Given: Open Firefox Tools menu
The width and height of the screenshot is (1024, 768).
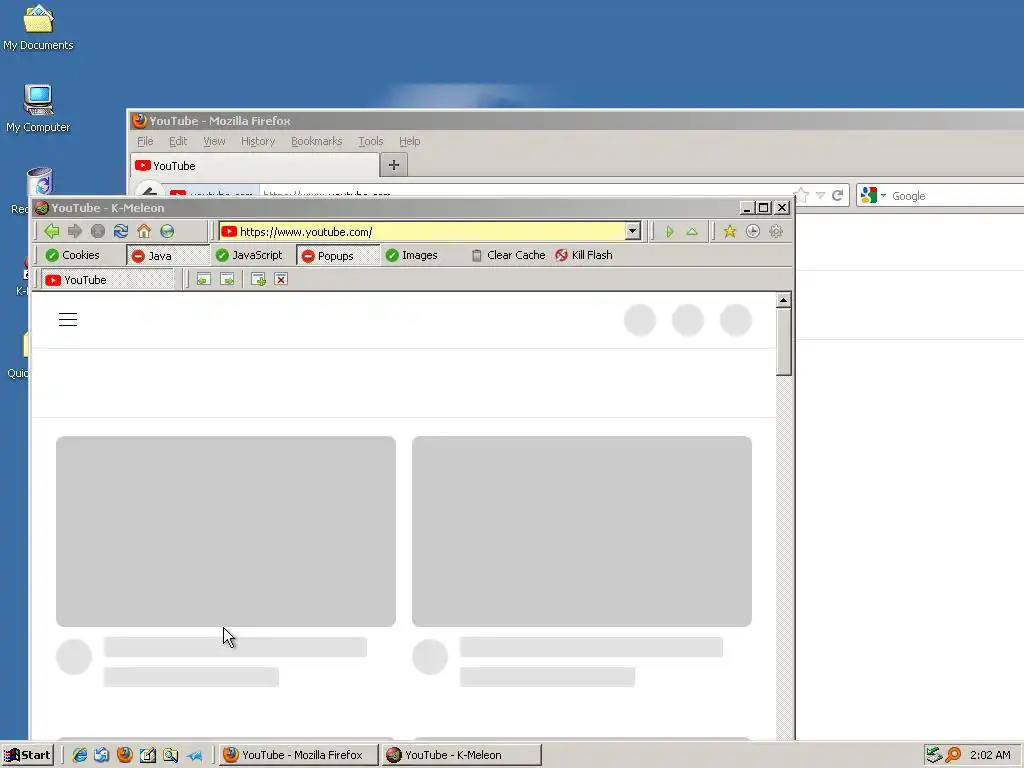Looking at the screenshot, I should point(370,141).
